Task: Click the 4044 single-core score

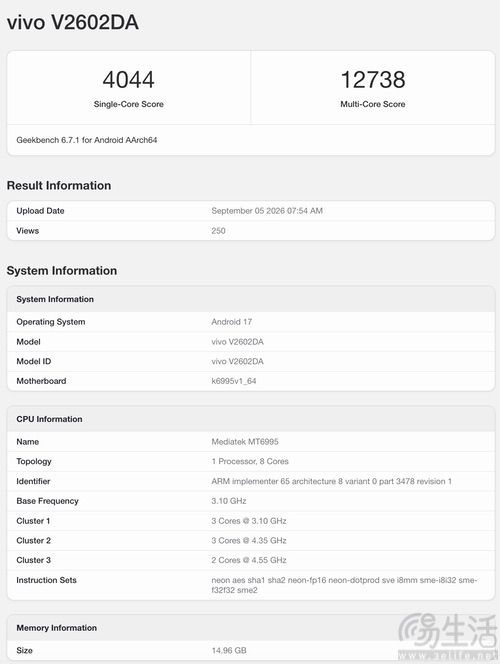Action: [128, 80]
